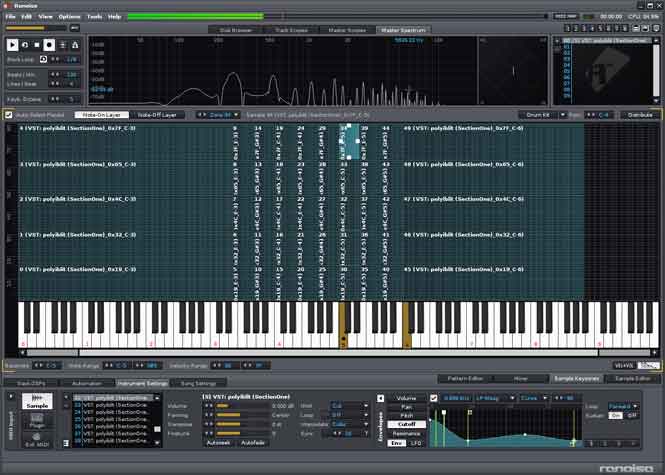Open the Tools menu
Image resolution: width=665 pixels, height=475 pixels.
pyautogui.click(x=94, y=17)
